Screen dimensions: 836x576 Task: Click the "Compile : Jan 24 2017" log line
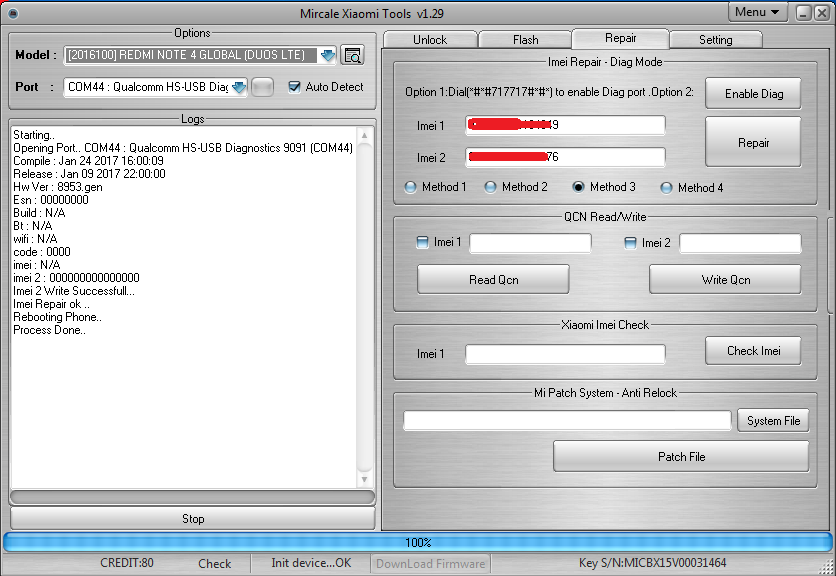(88, 161)
